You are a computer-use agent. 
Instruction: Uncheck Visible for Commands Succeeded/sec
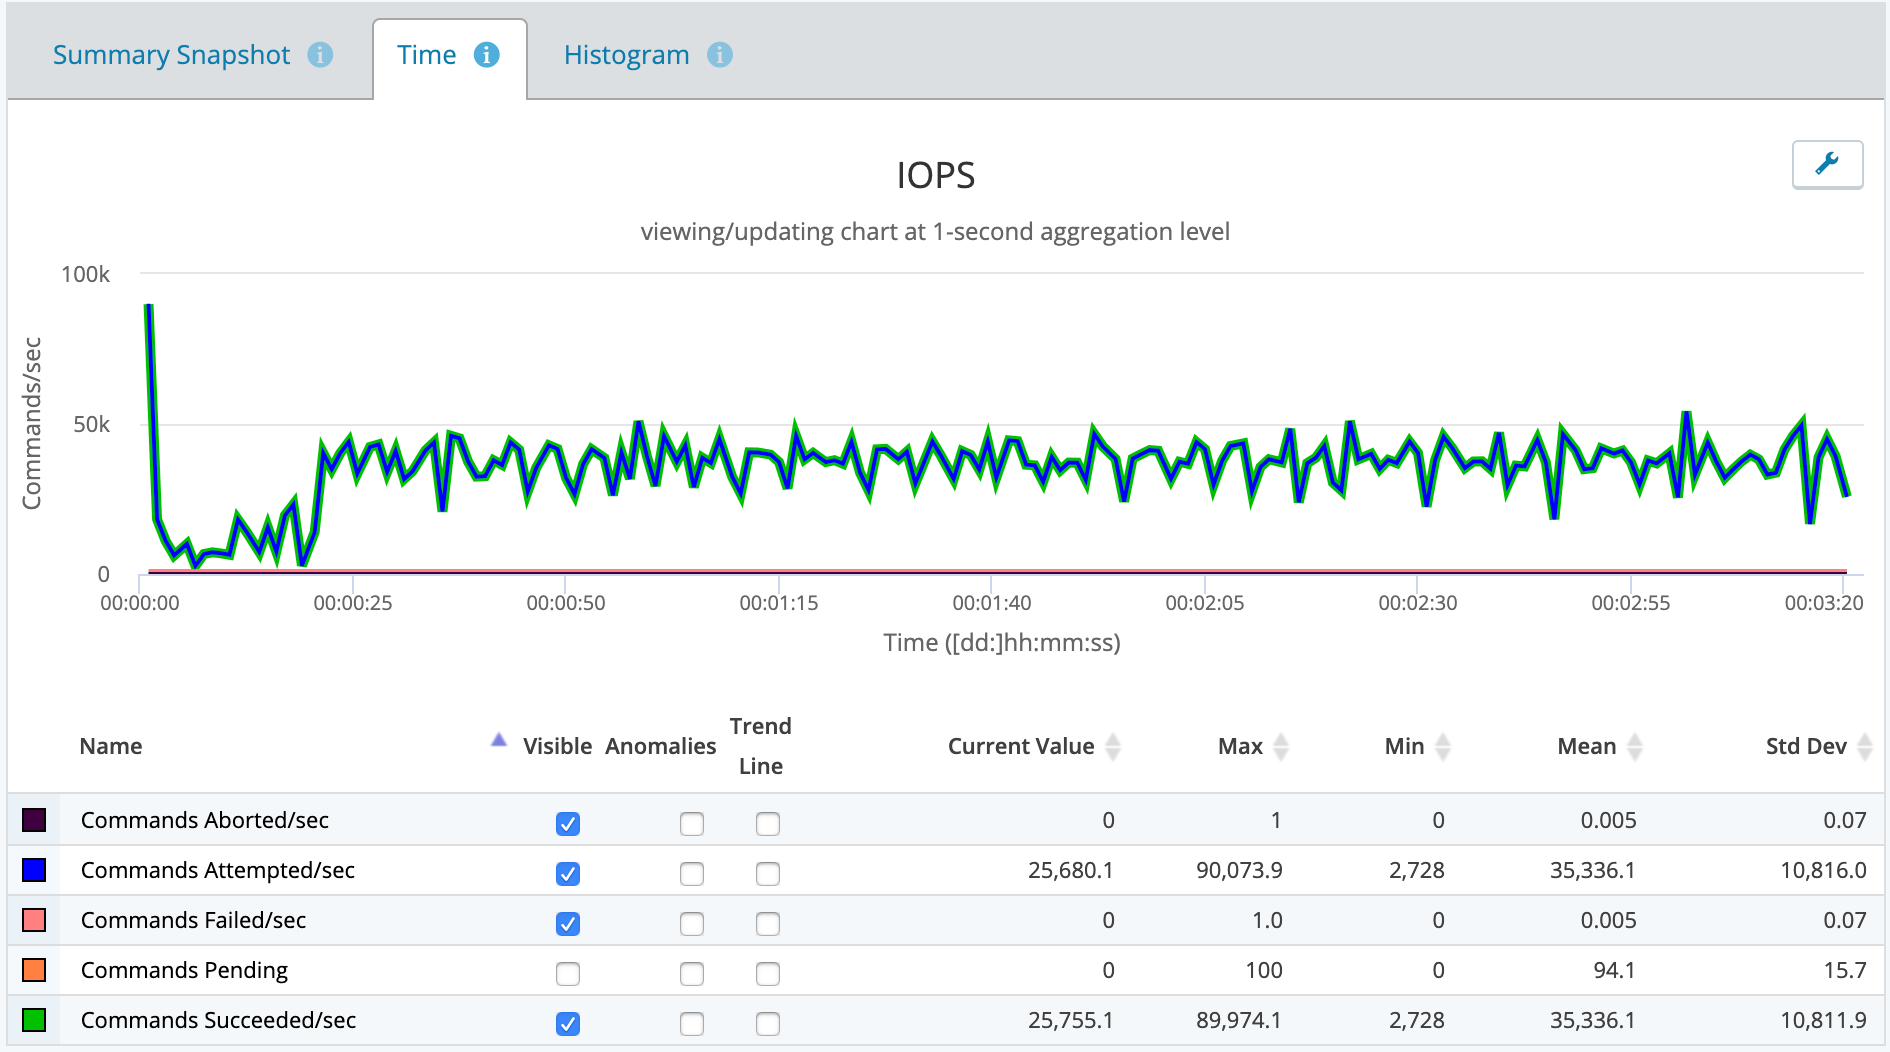pos(568,1023)
